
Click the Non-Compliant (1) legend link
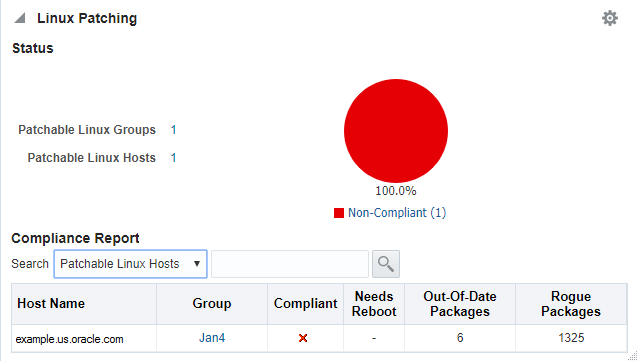(397, 213)
